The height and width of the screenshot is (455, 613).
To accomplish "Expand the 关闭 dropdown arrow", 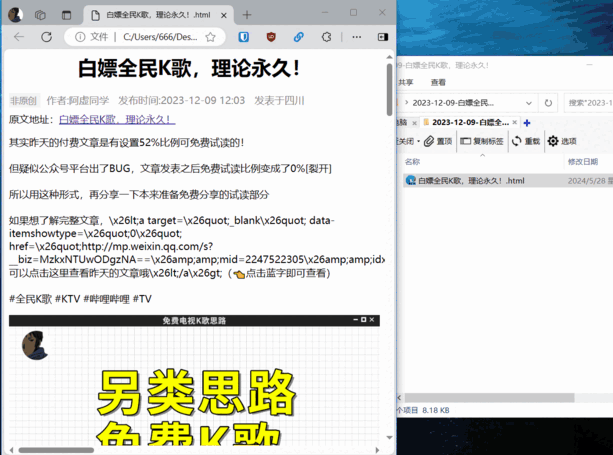I will click(418, 142).
